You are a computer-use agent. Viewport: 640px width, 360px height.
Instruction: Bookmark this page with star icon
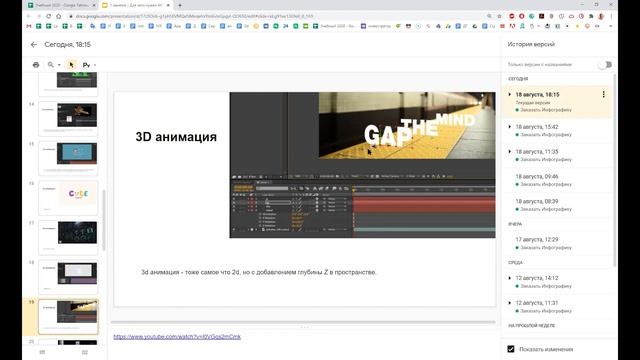[499, 16]
